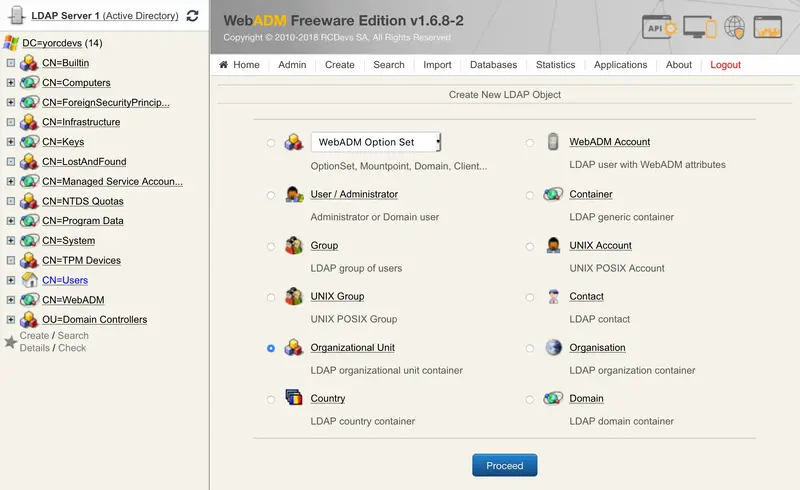Click the Container globe icon
This screenshot has height=490, width=800.
pos(553,194)
